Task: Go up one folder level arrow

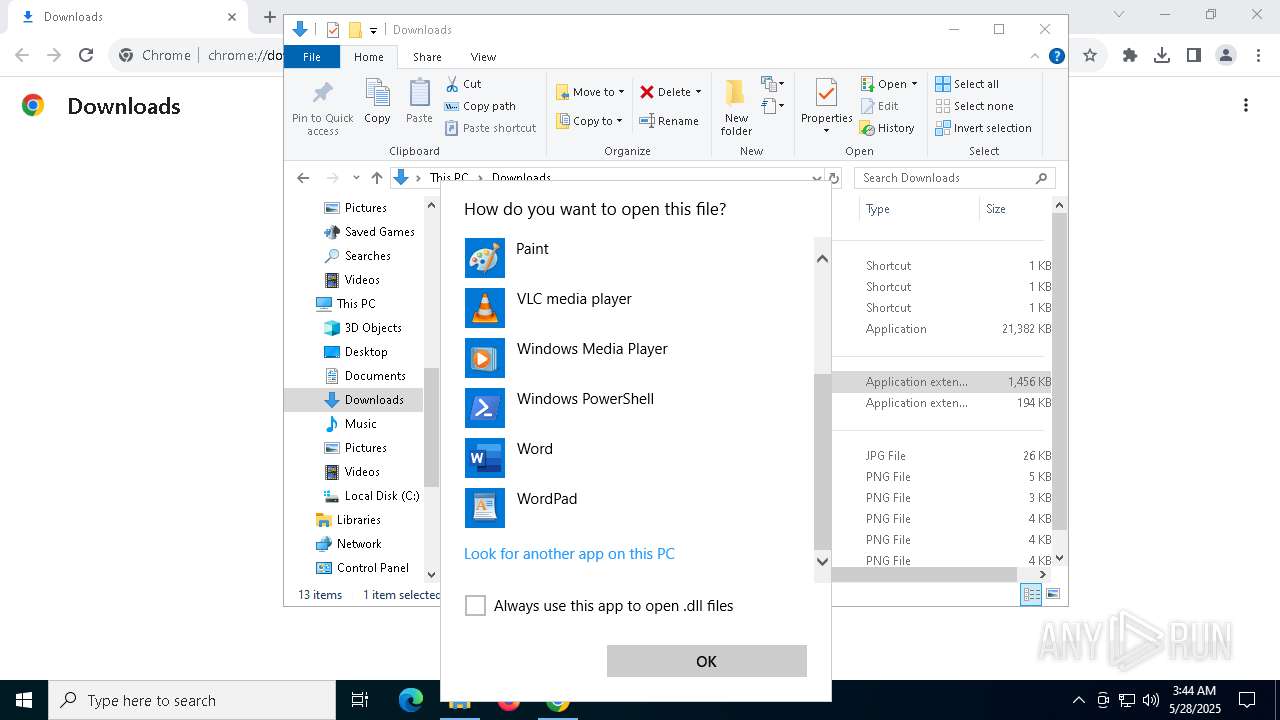Action: [376, 178]
